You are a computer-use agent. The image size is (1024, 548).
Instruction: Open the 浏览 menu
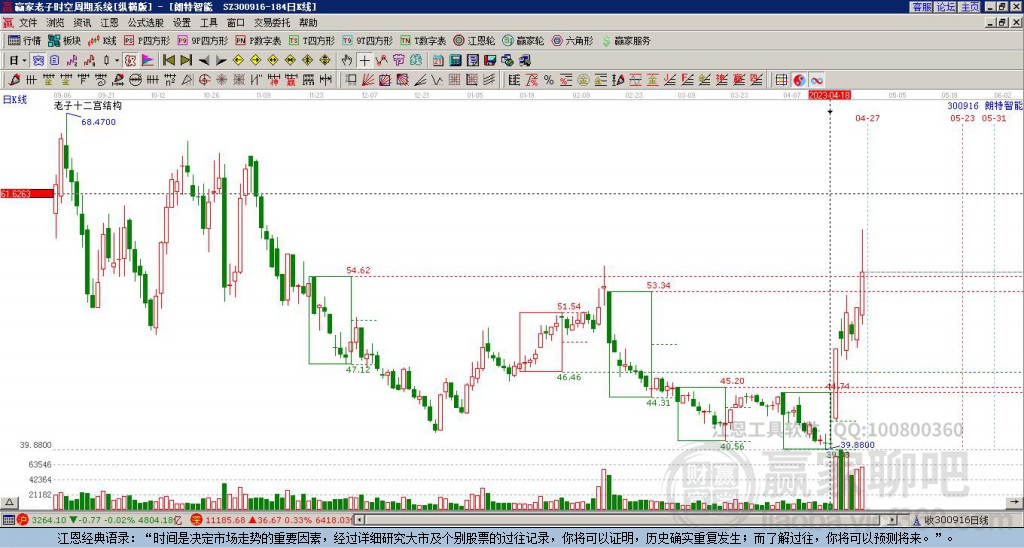pyautogui.click(x=55, y=23)
